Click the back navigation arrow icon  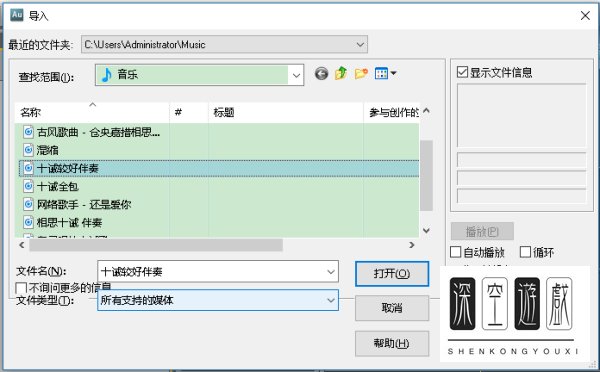(321, 73)
